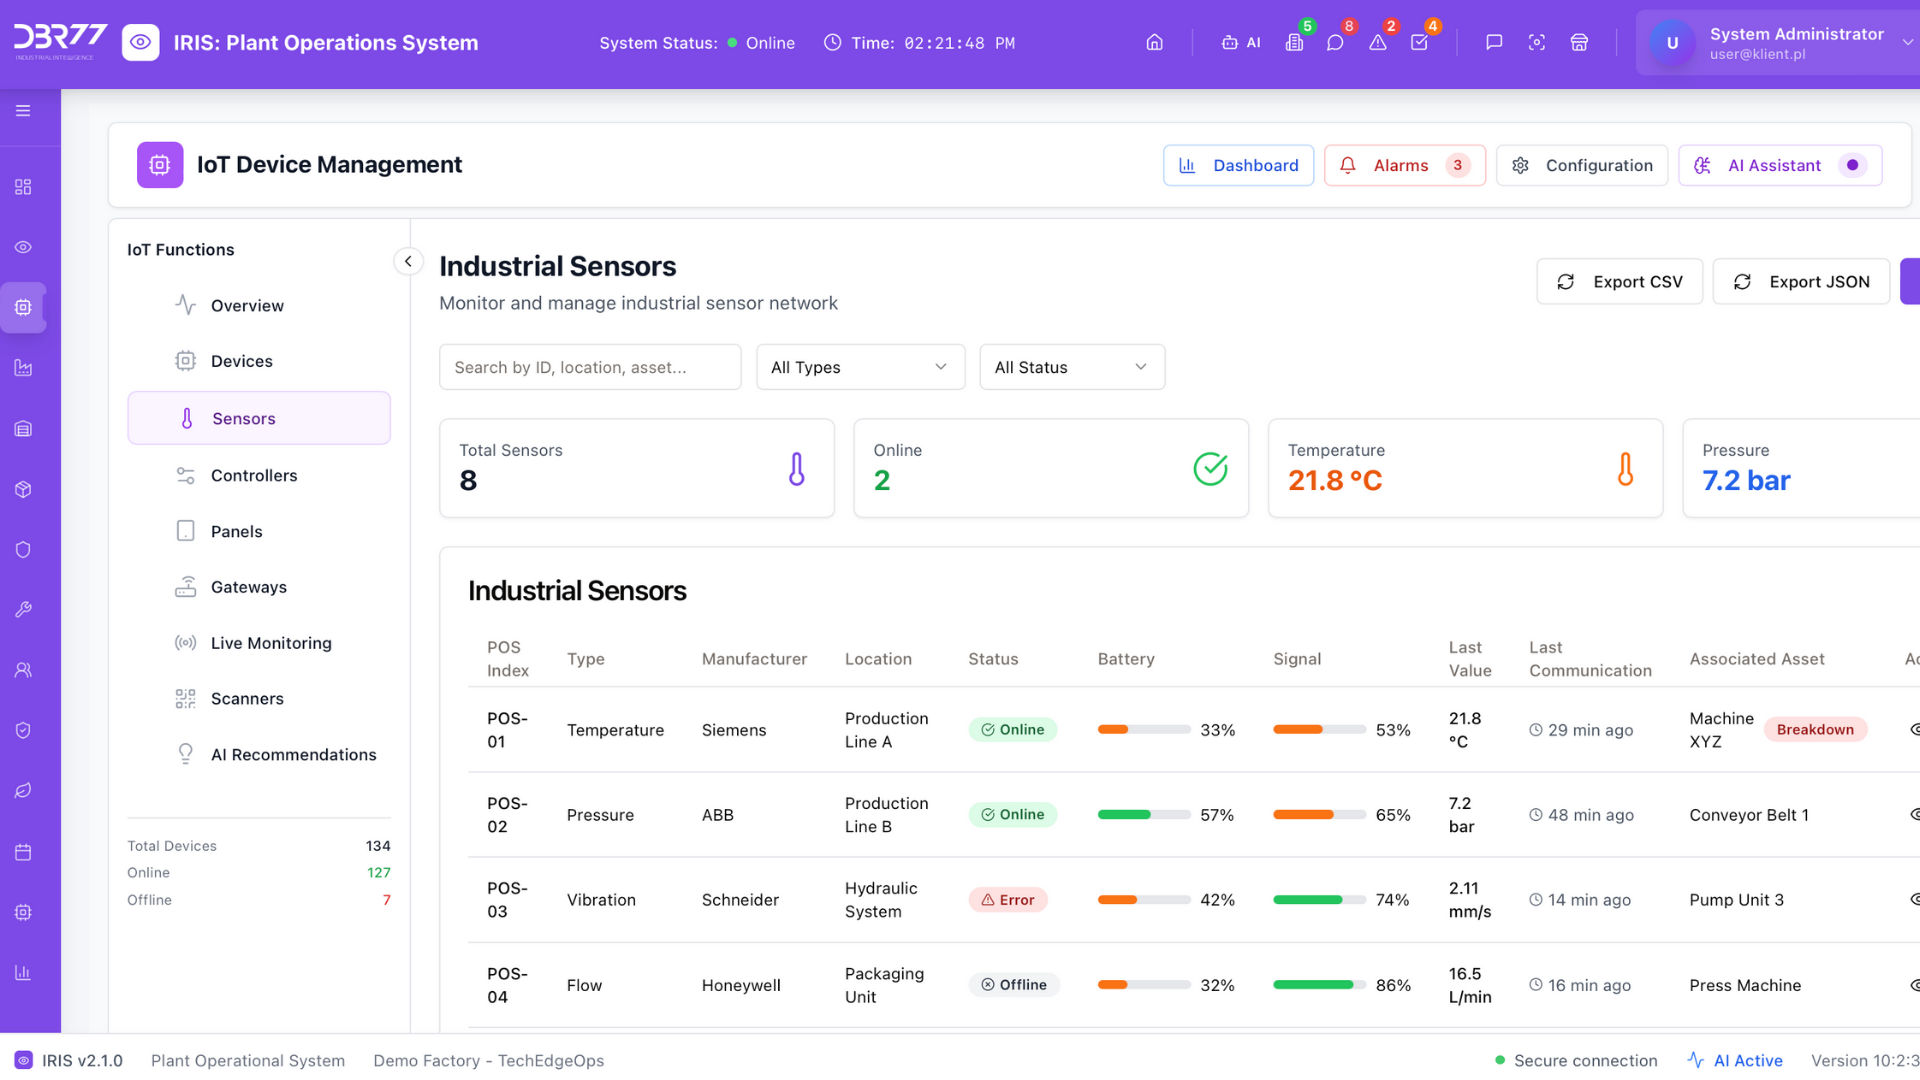
Task: Open Live Monitoring menu item
Action: point(270,643)
